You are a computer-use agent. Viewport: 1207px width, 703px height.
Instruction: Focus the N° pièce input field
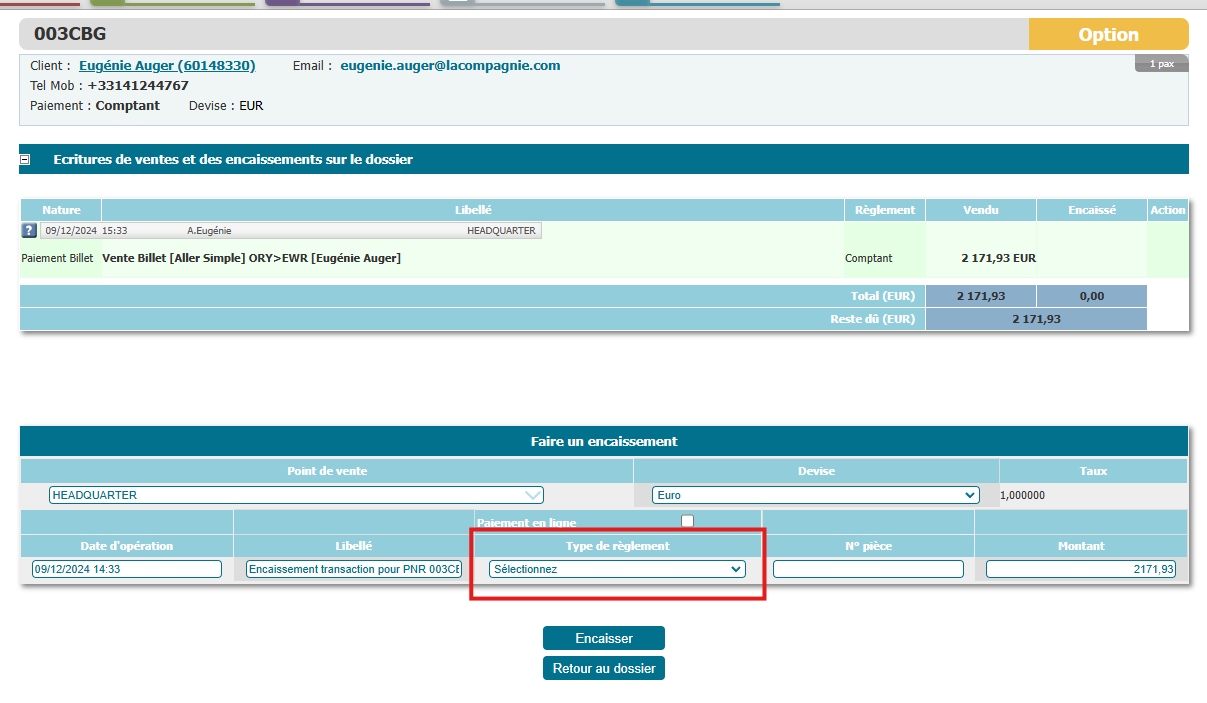pos(867,568)
